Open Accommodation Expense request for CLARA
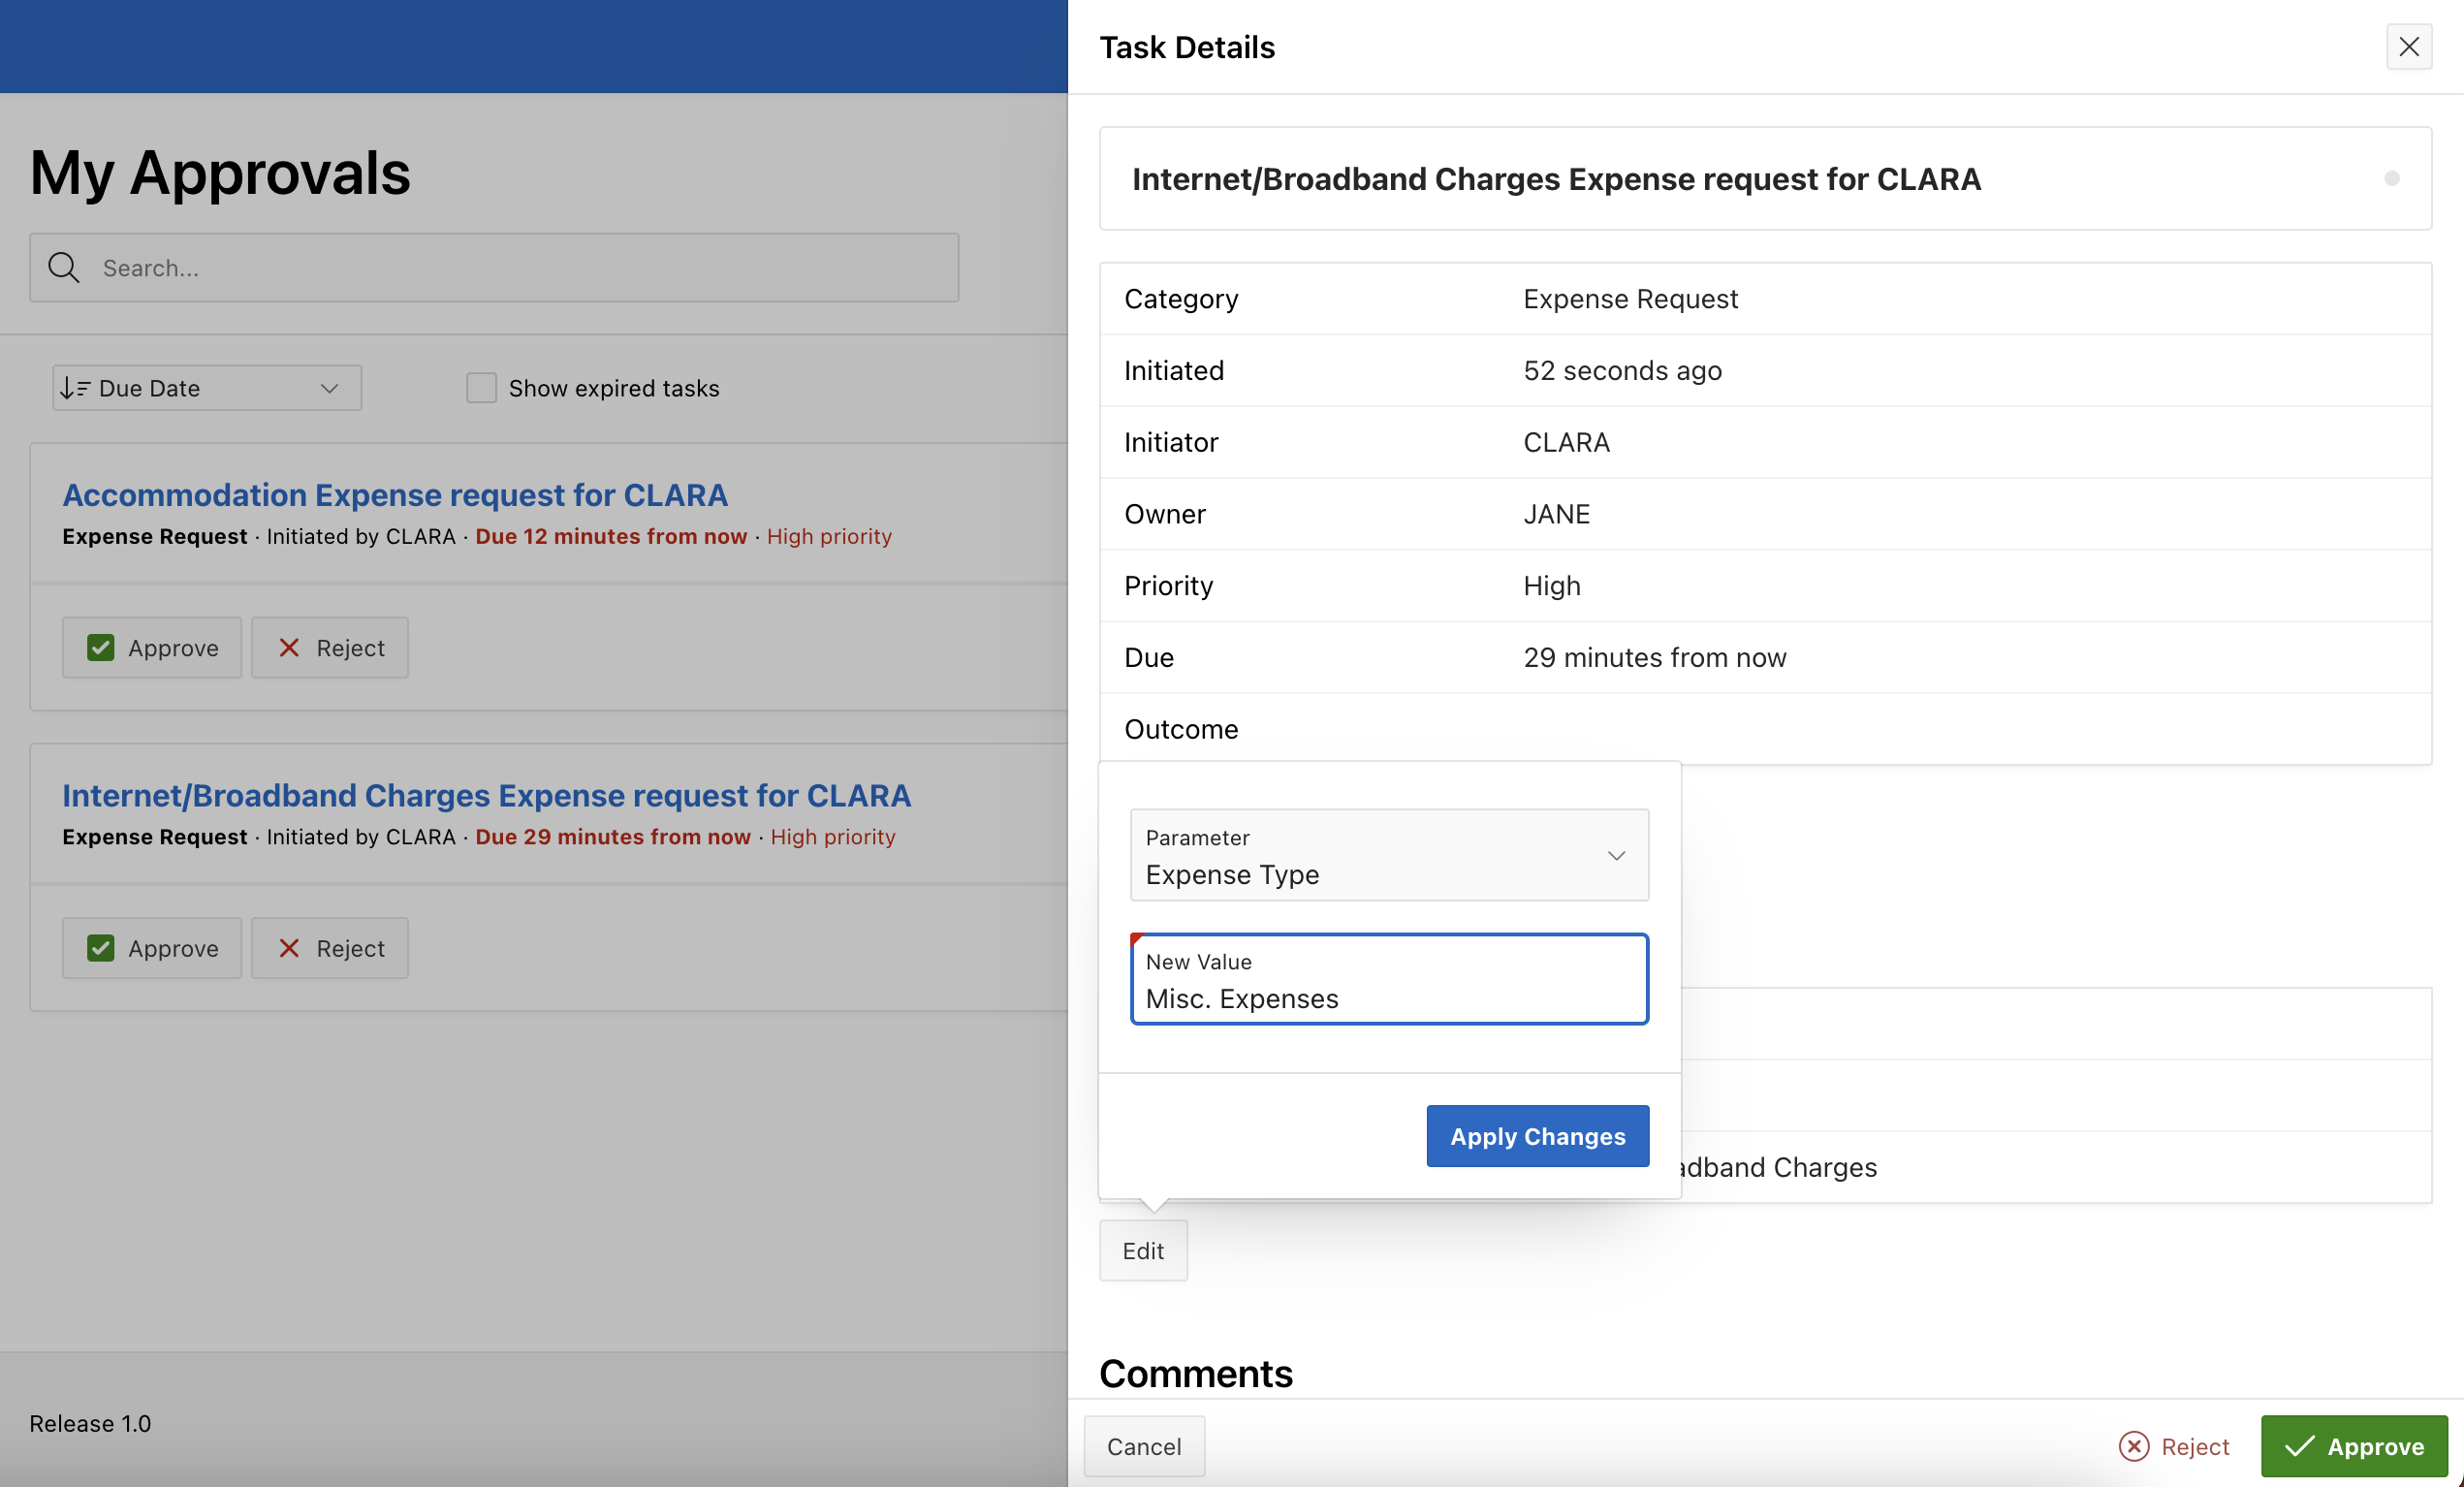 [x=395, y=495]
